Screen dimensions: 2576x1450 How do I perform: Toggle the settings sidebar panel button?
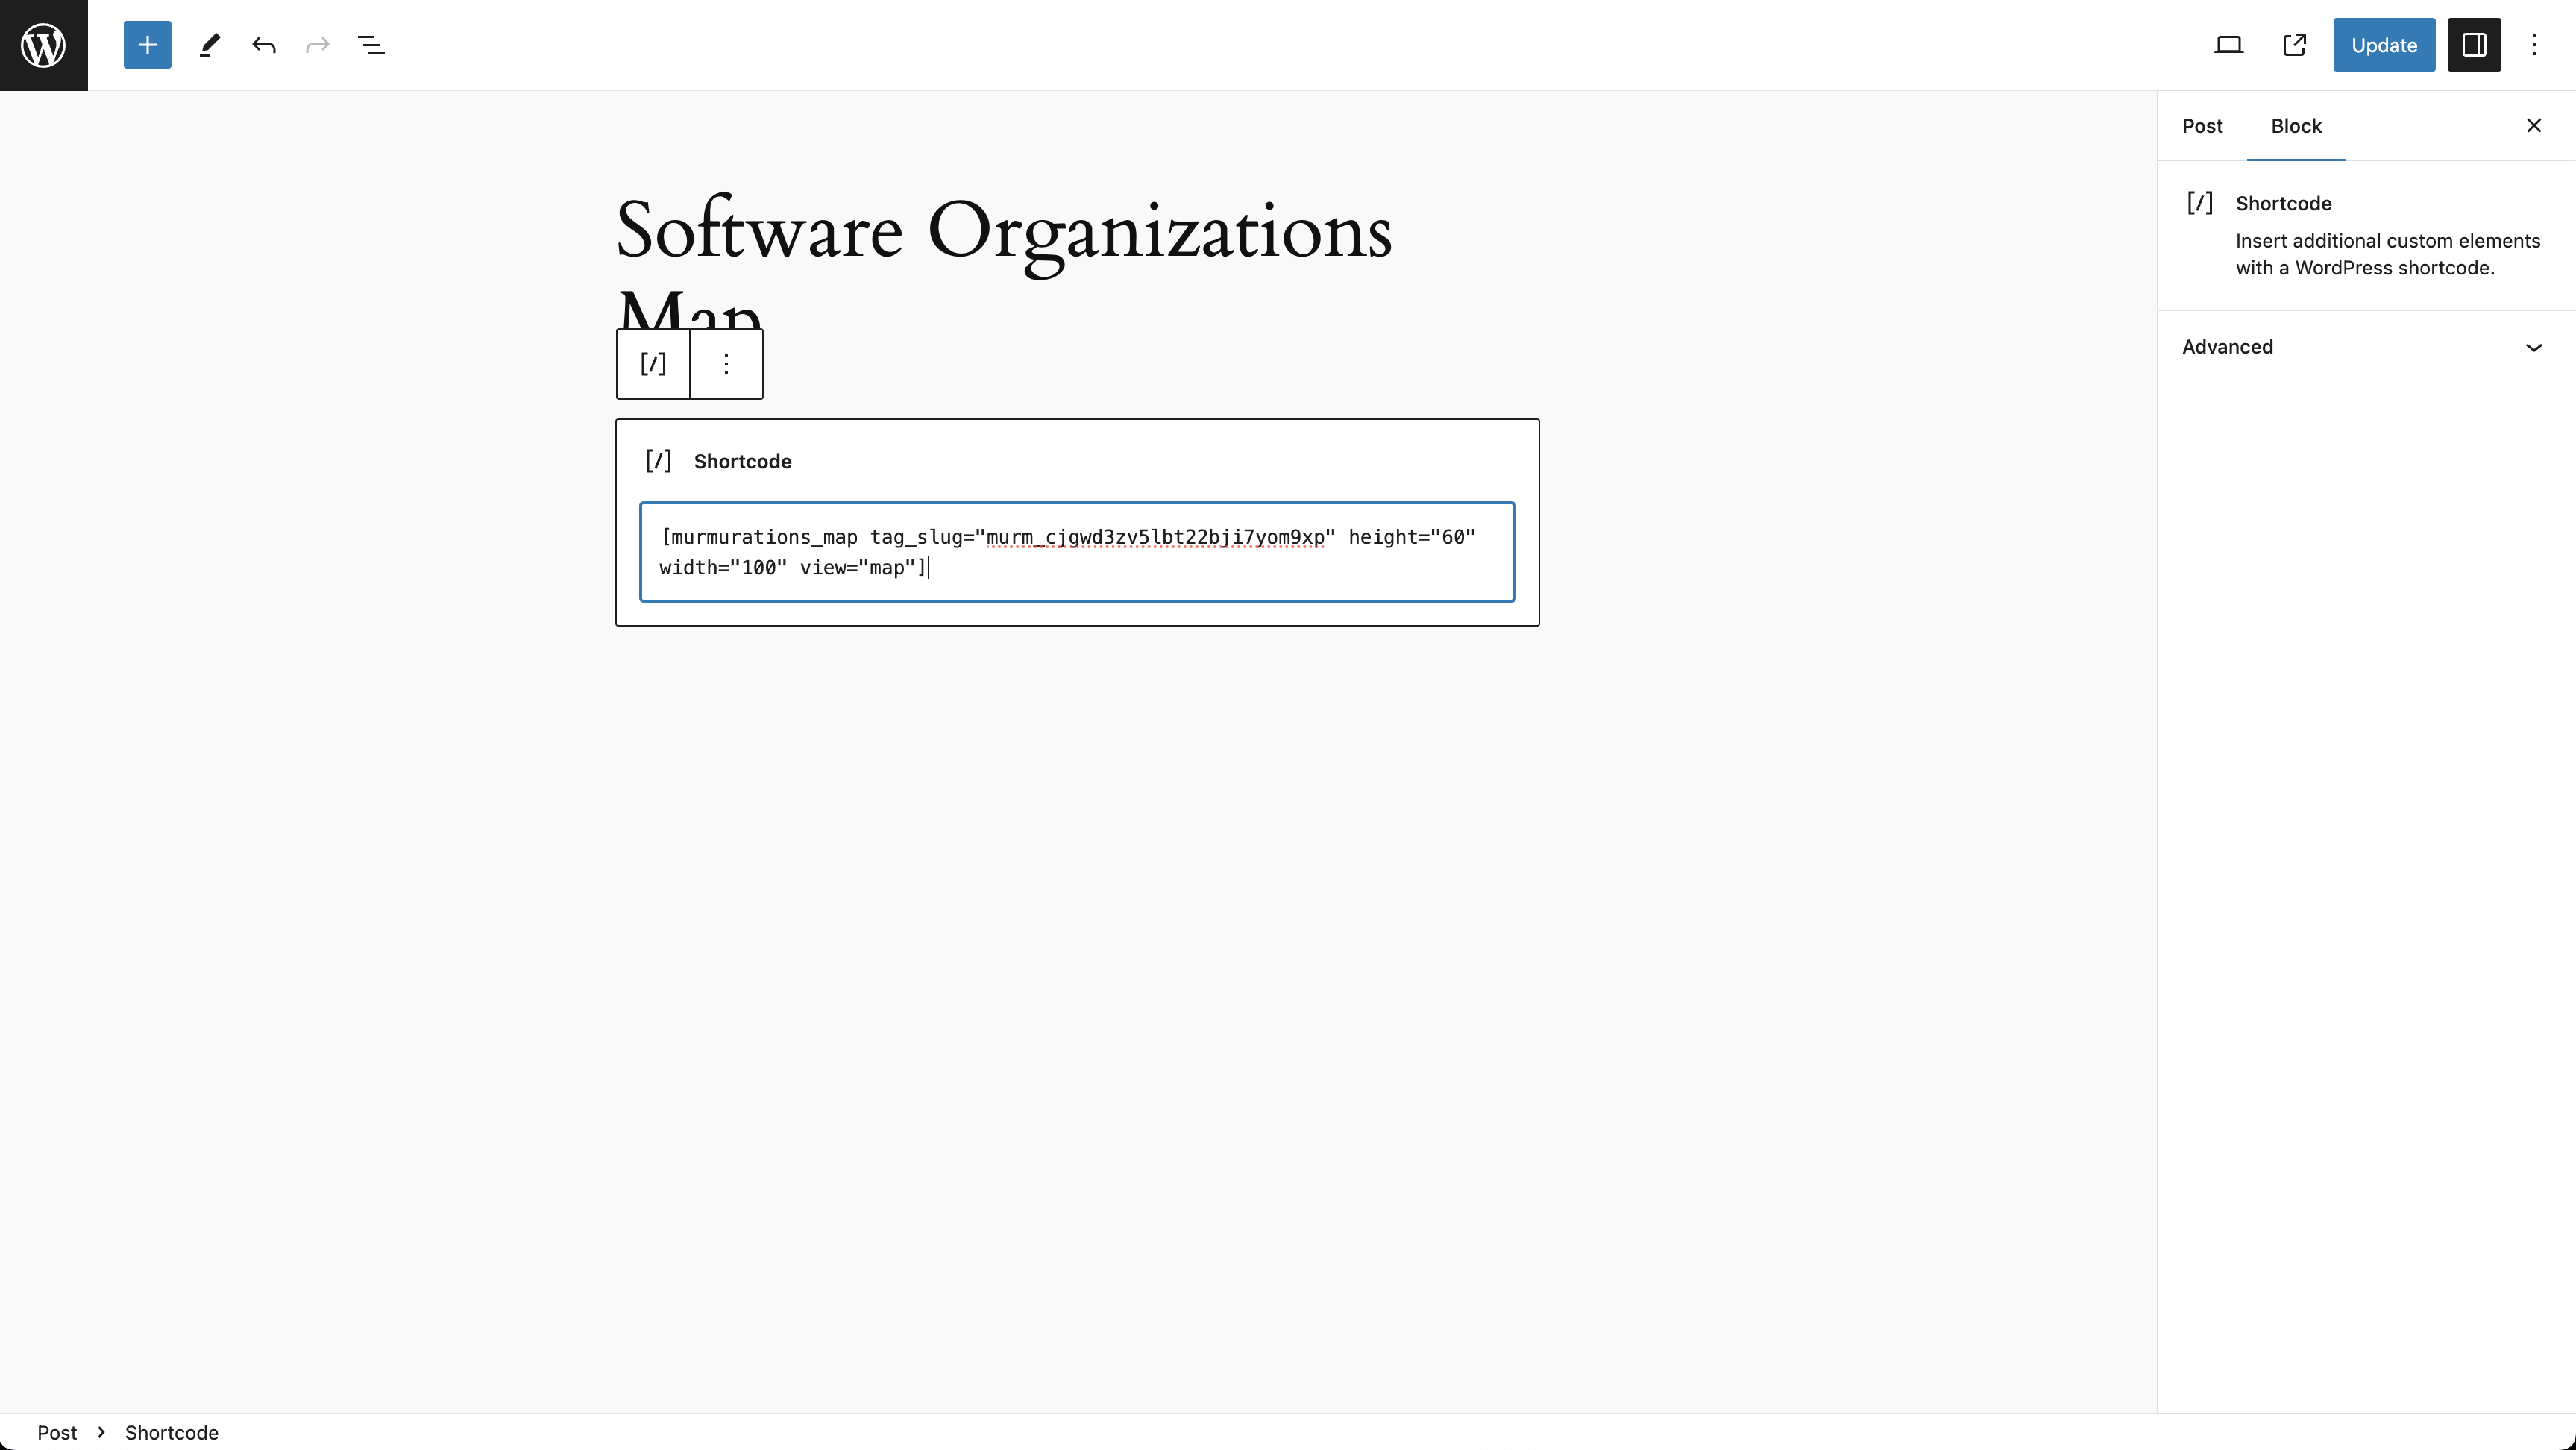pos(2474,45)
